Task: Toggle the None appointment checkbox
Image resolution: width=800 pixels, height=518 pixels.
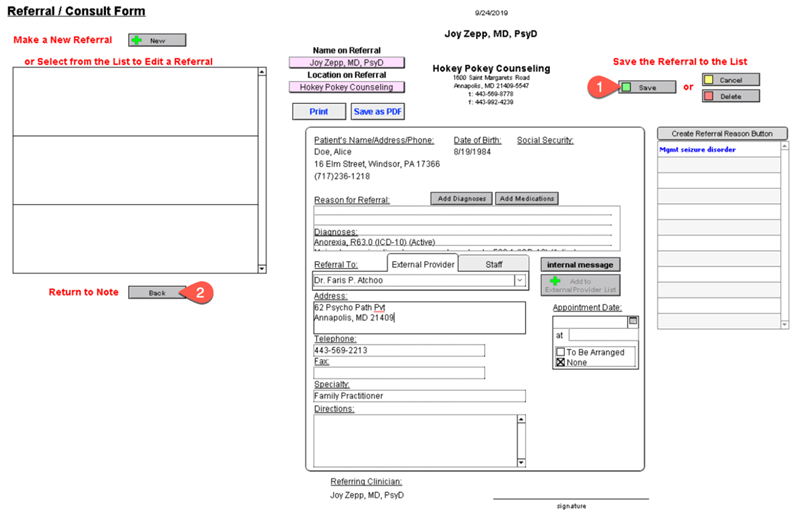Action: tap(560, 362)
